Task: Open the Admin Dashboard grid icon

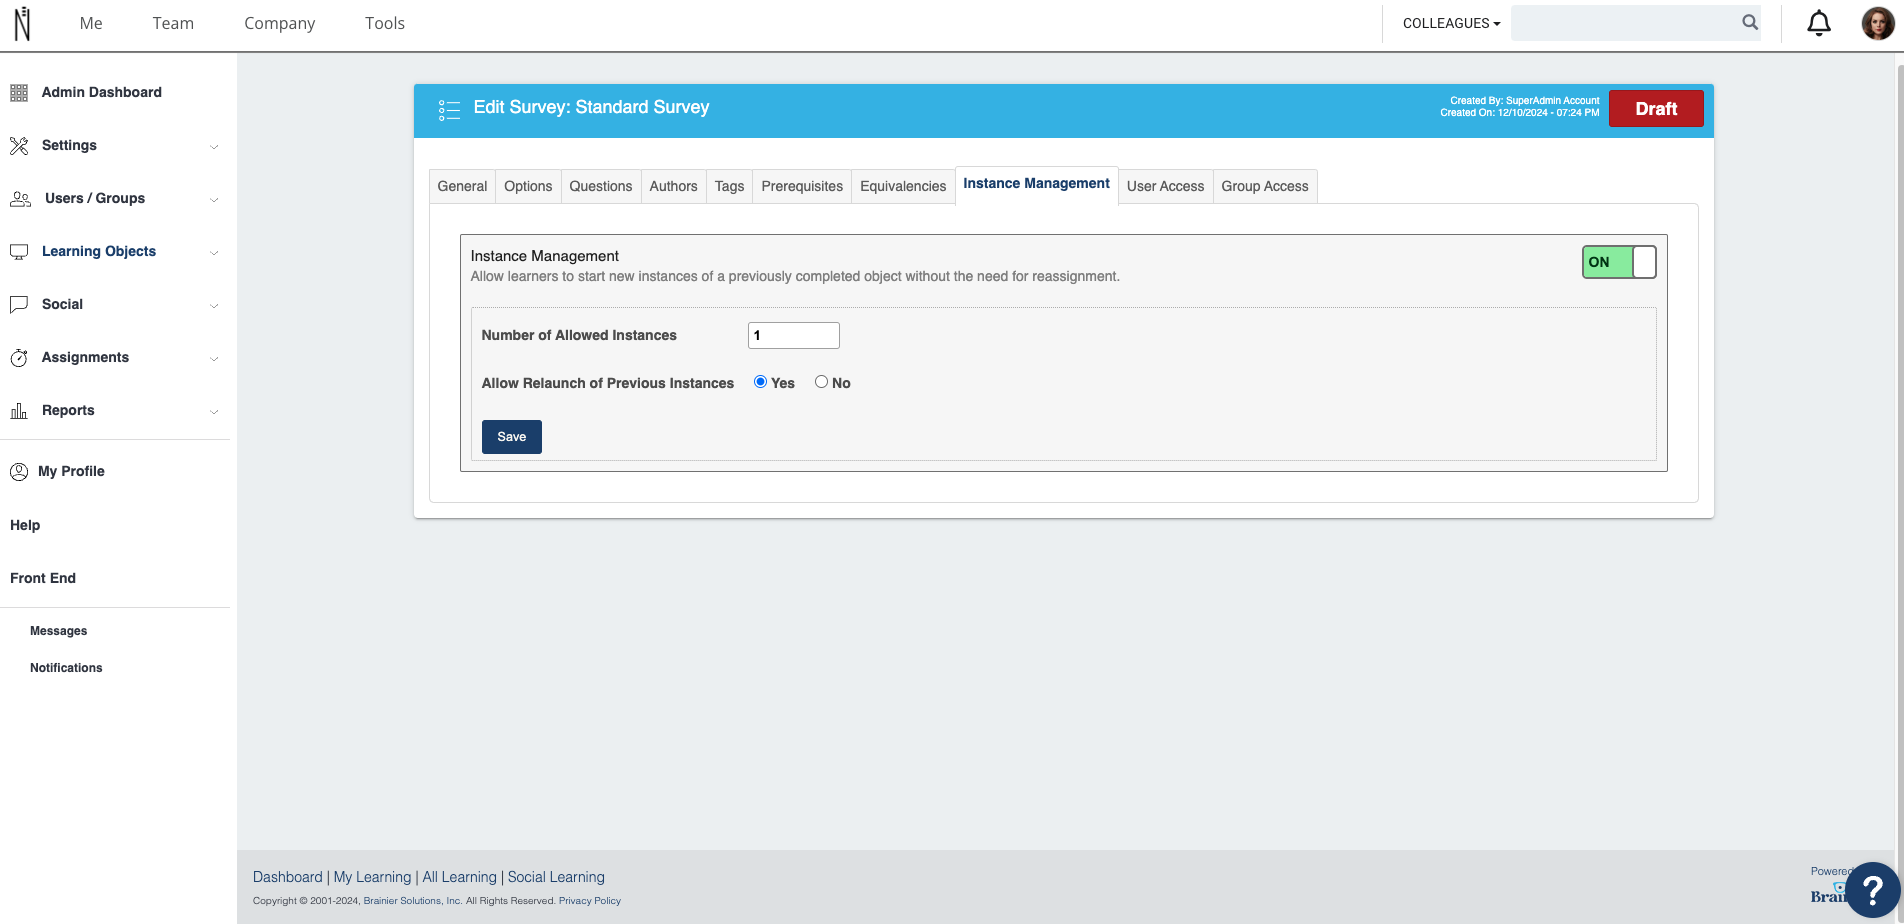Action: (x=19, y=93)
